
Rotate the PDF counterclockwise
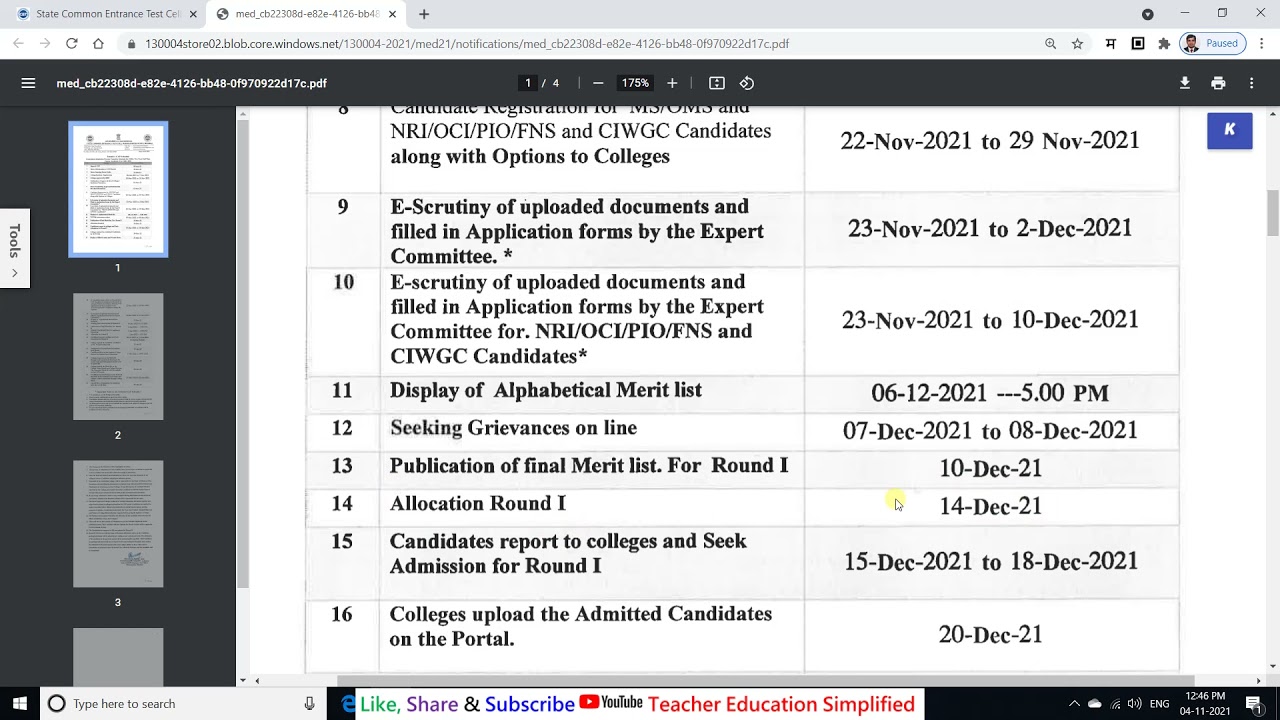point(747,83)
